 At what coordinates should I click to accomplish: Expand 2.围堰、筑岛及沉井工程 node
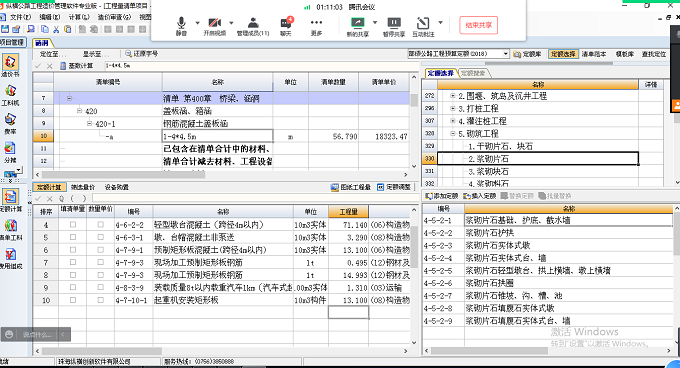453,96
